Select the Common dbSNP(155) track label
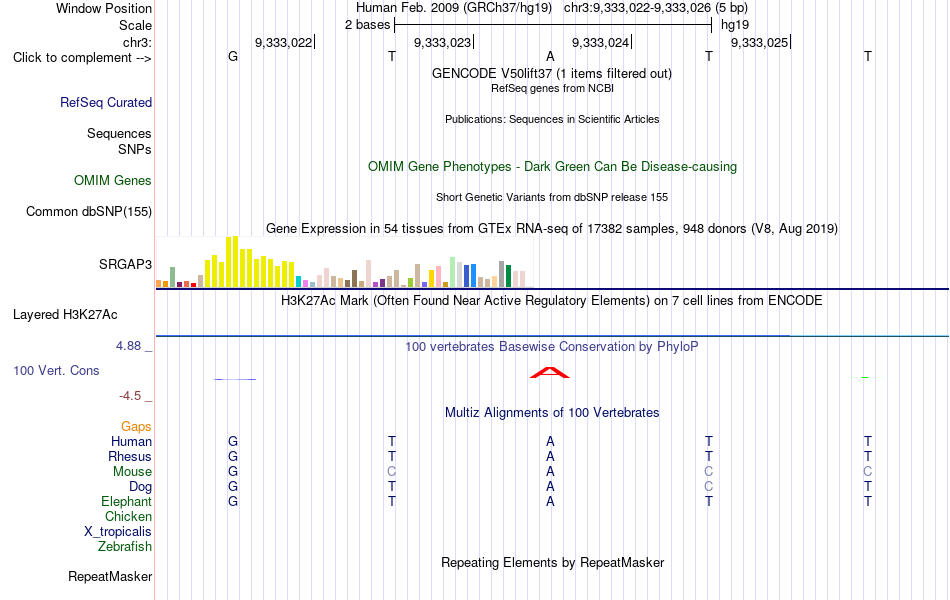Viewport: 950px width, 600px height. pos(89,212)
